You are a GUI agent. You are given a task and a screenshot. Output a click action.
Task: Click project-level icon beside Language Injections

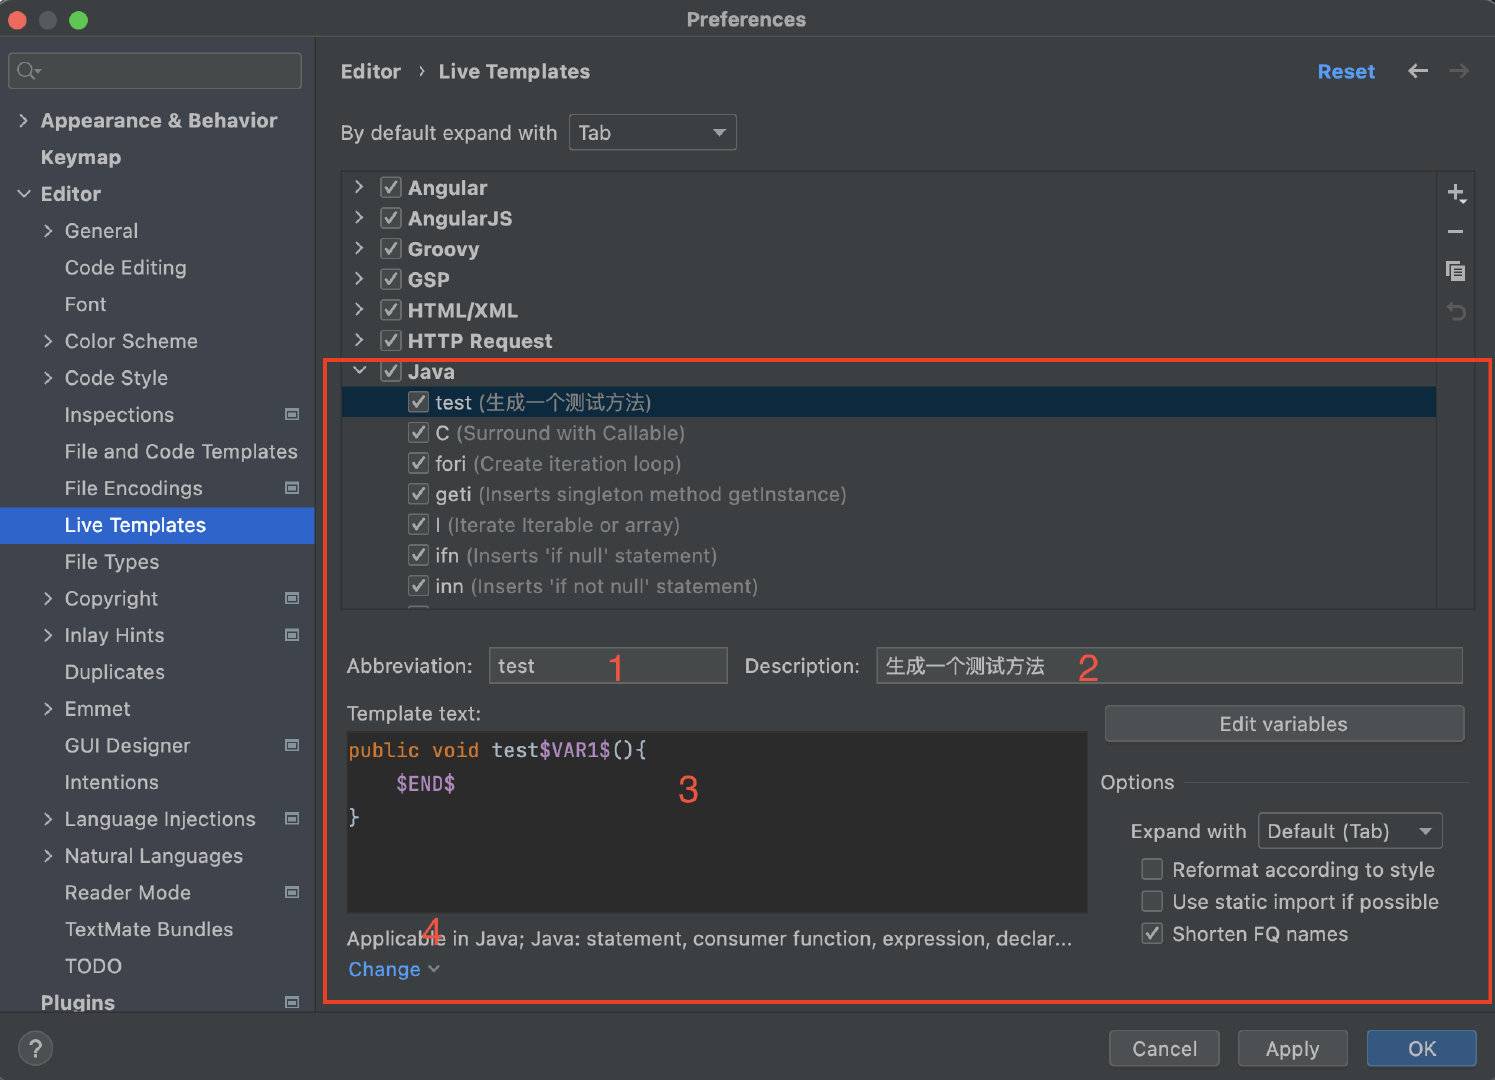[292, 819]
